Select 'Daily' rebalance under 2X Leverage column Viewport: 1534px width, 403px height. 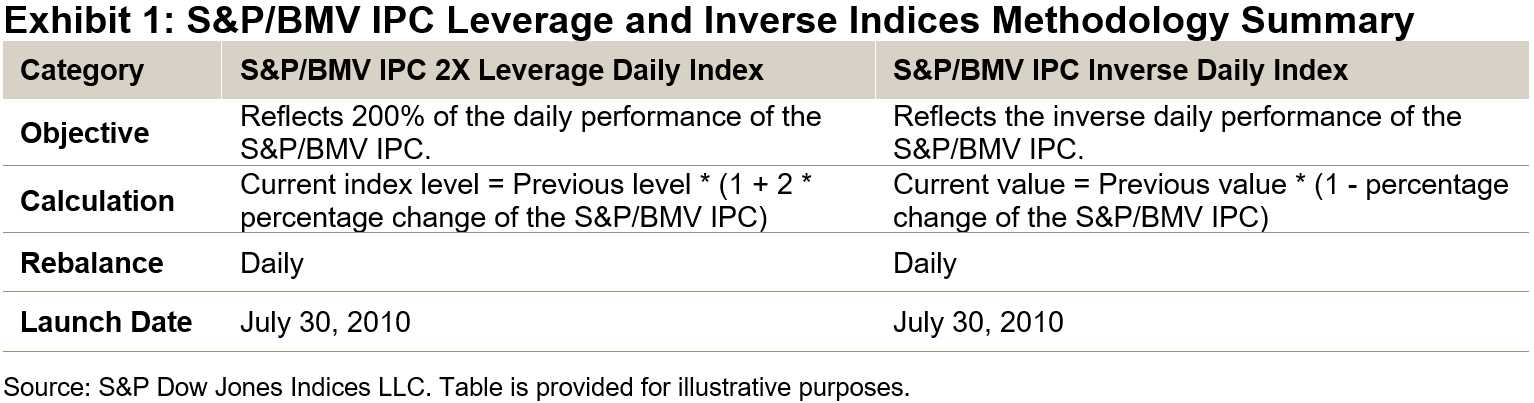pyautogui.click(x=272, y=263)
